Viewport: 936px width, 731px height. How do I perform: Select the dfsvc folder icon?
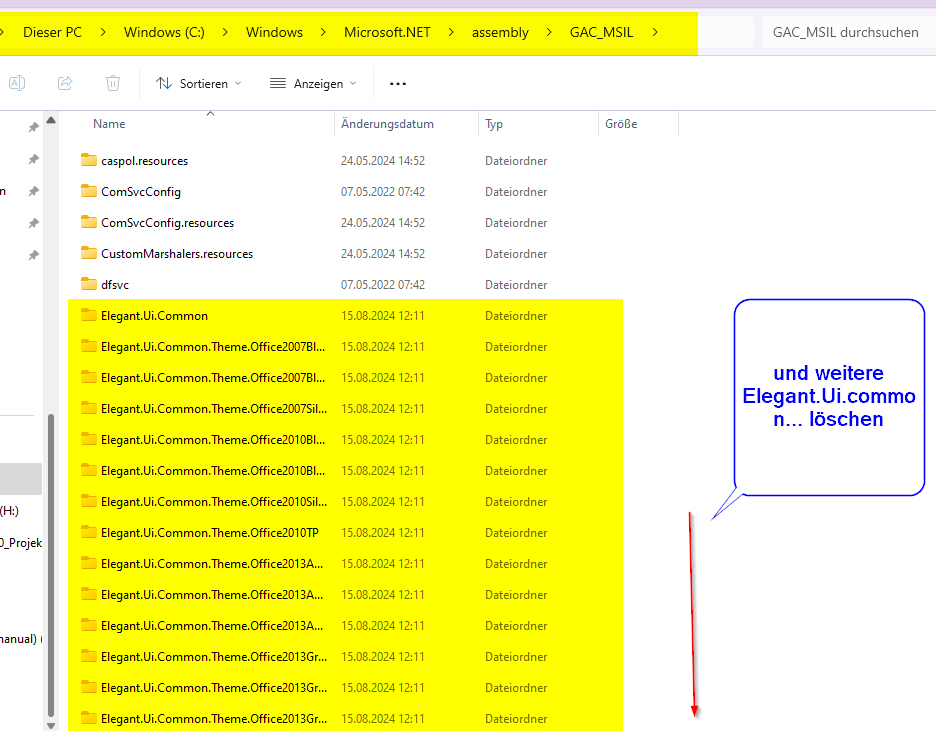click(89, 284)
